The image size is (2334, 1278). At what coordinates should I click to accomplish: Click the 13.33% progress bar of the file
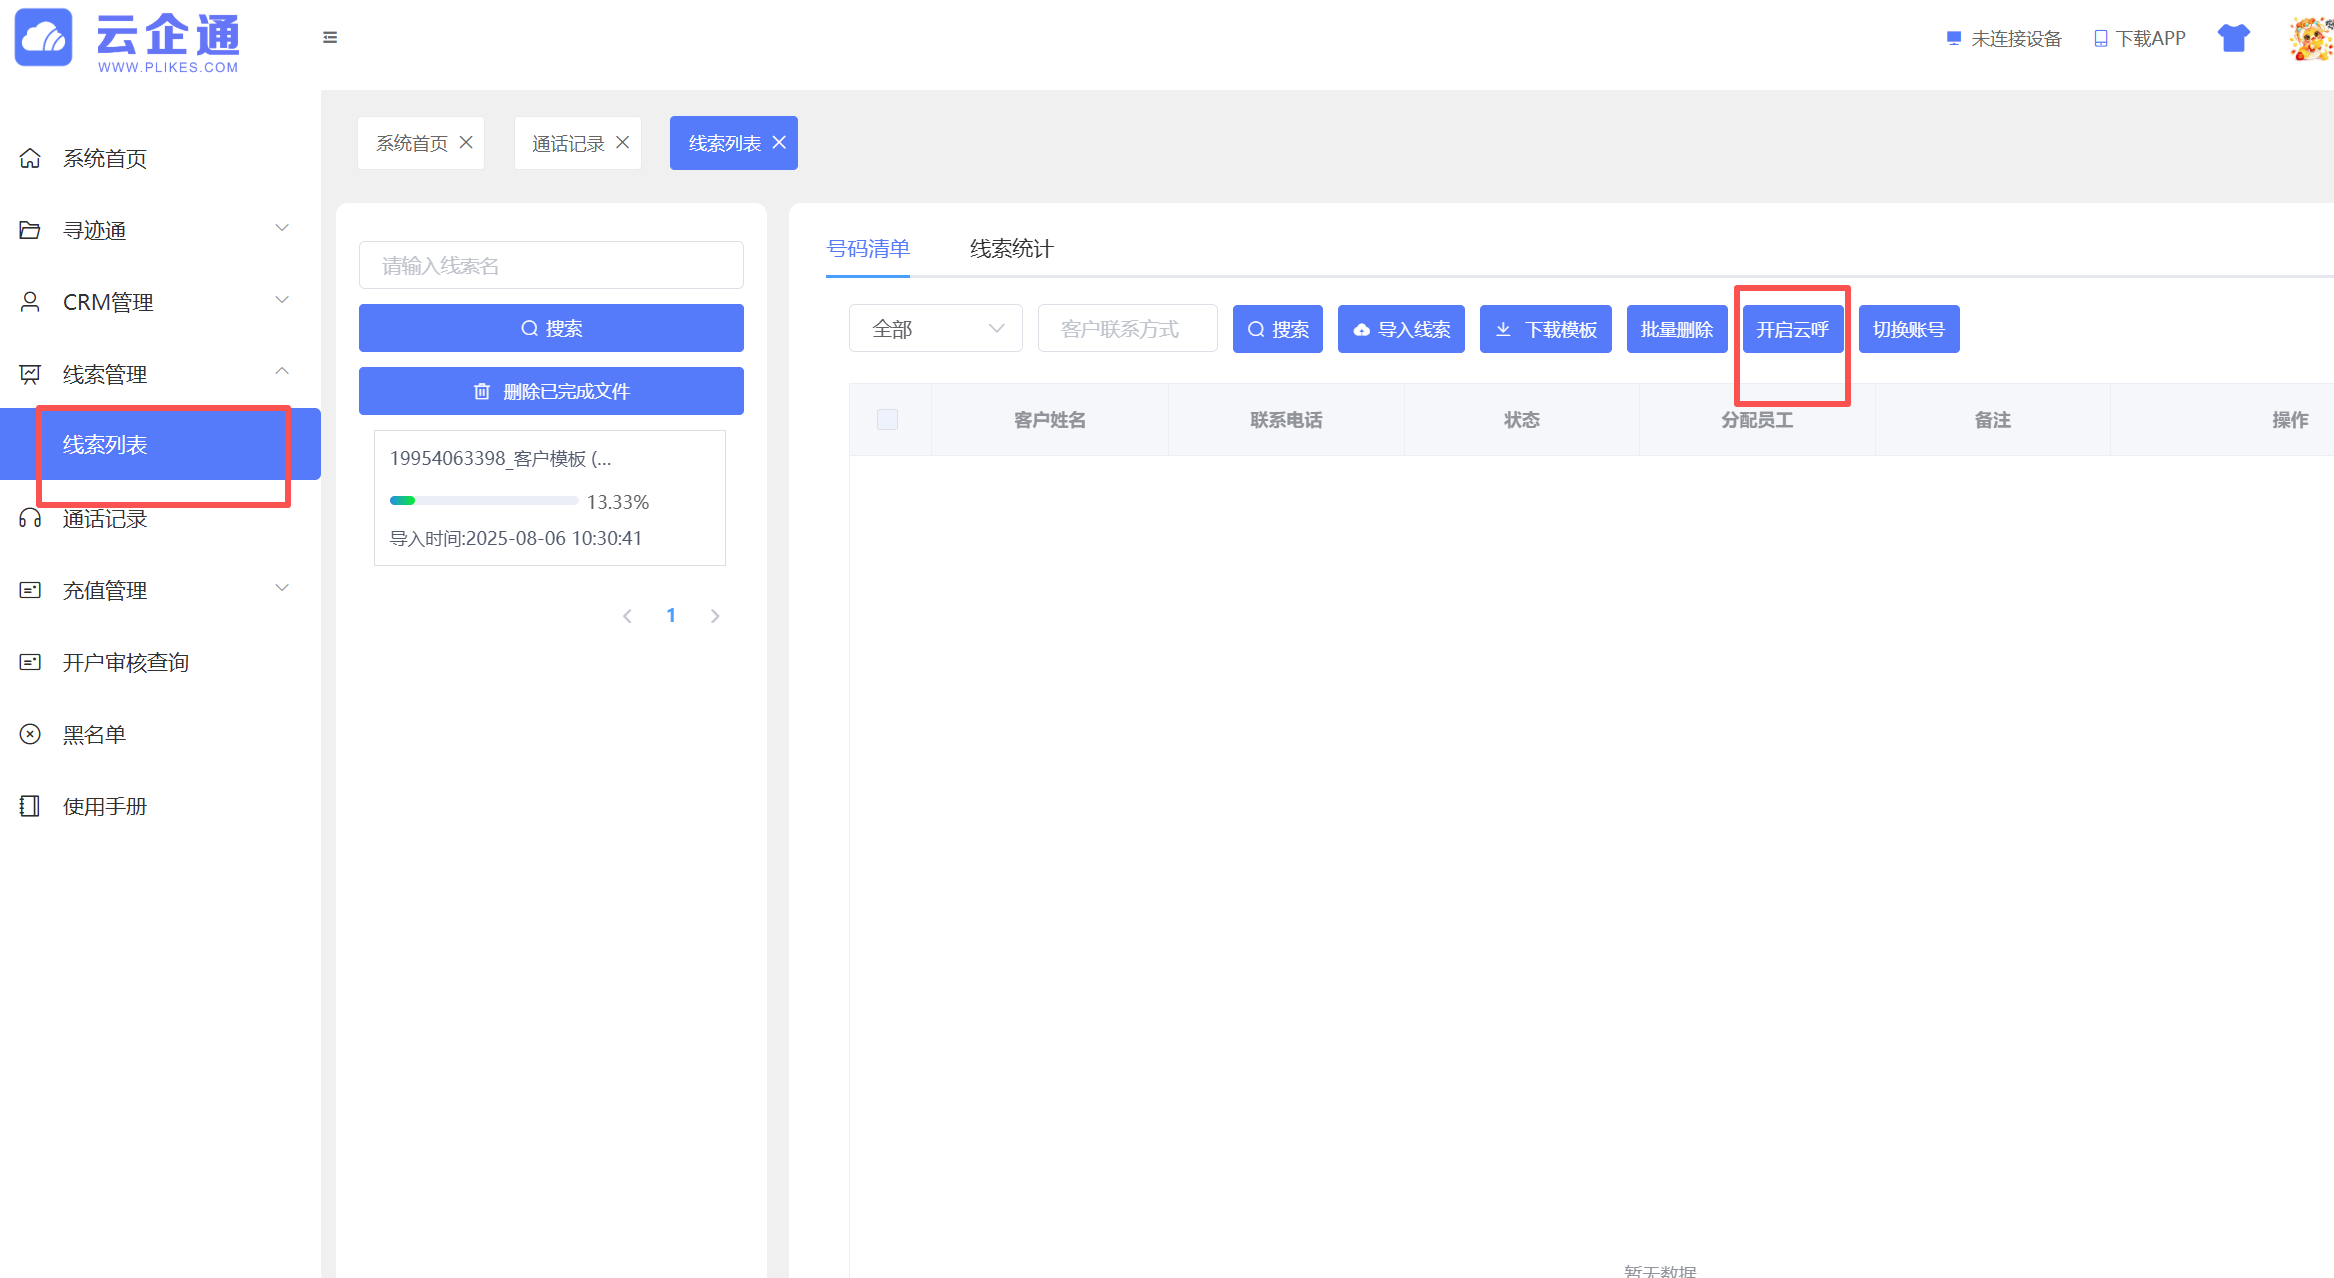click(x=484, y=501)
